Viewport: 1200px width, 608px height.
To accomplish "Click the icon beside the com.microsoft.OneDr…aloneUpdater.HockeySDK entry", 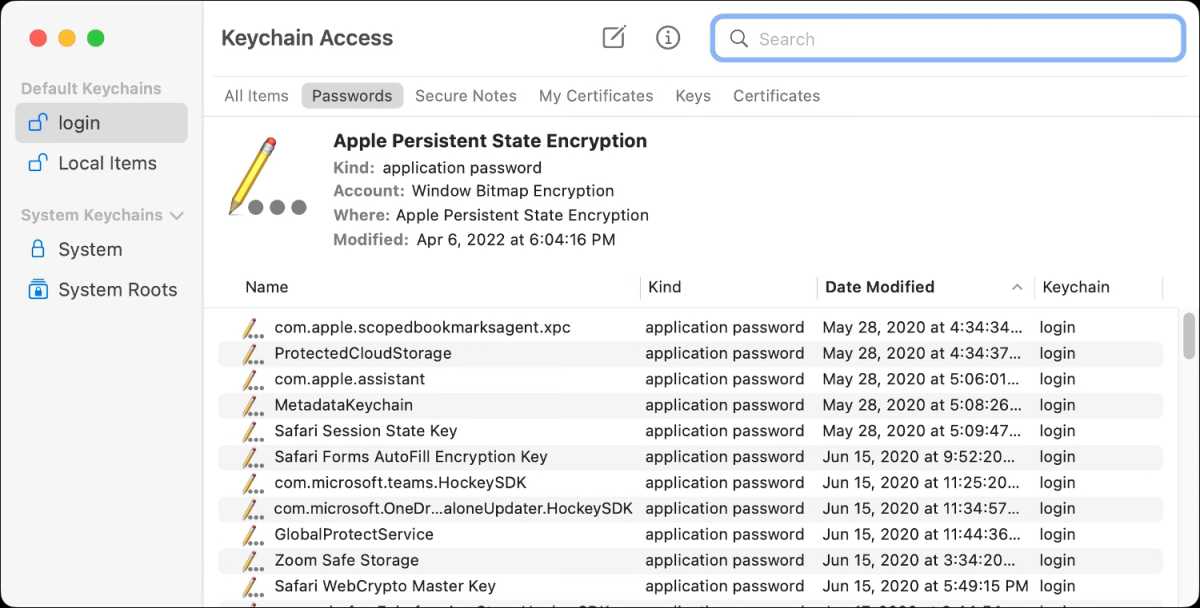I will (252, 508).
